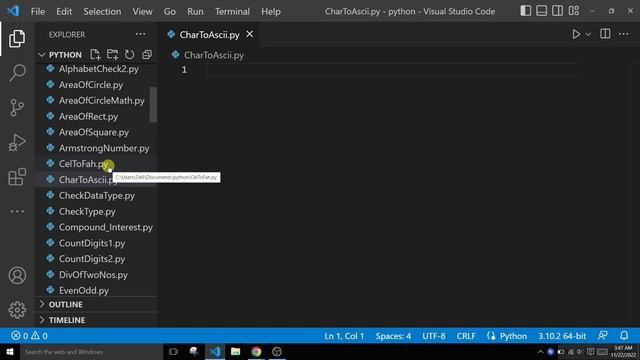Click the Explorer vertical scrollbar
640x360 pixels.
point(153,104)
